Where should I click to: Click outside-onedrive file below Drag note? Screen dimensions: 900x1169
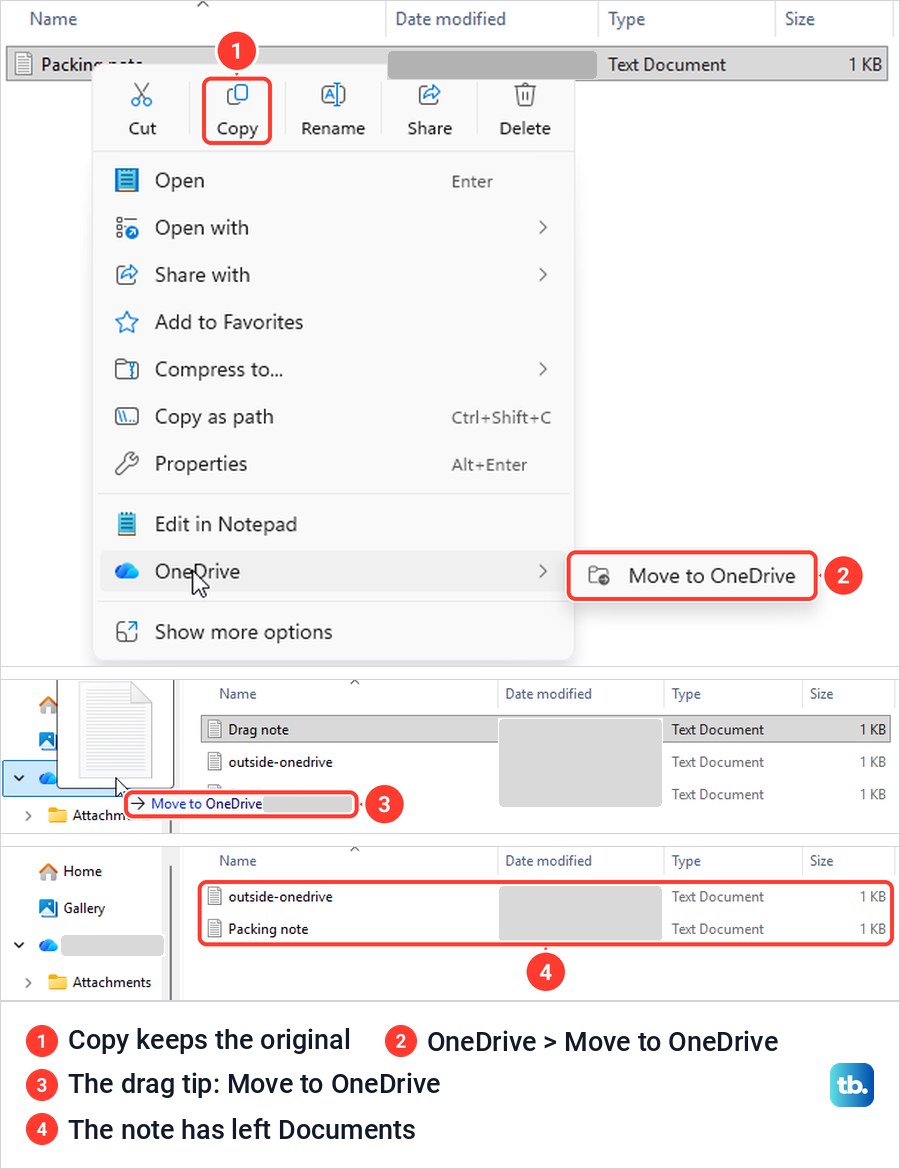pyautogui.click(x=280, y=762)
